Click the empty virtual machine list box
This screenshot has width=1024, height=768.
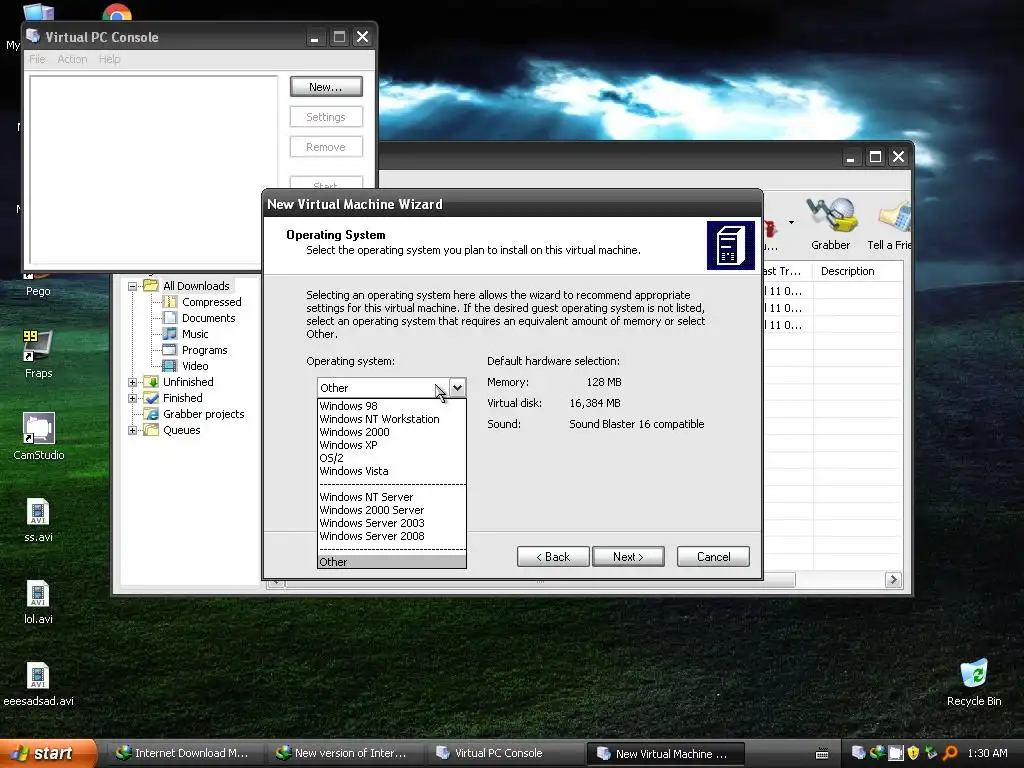point(153,170)
